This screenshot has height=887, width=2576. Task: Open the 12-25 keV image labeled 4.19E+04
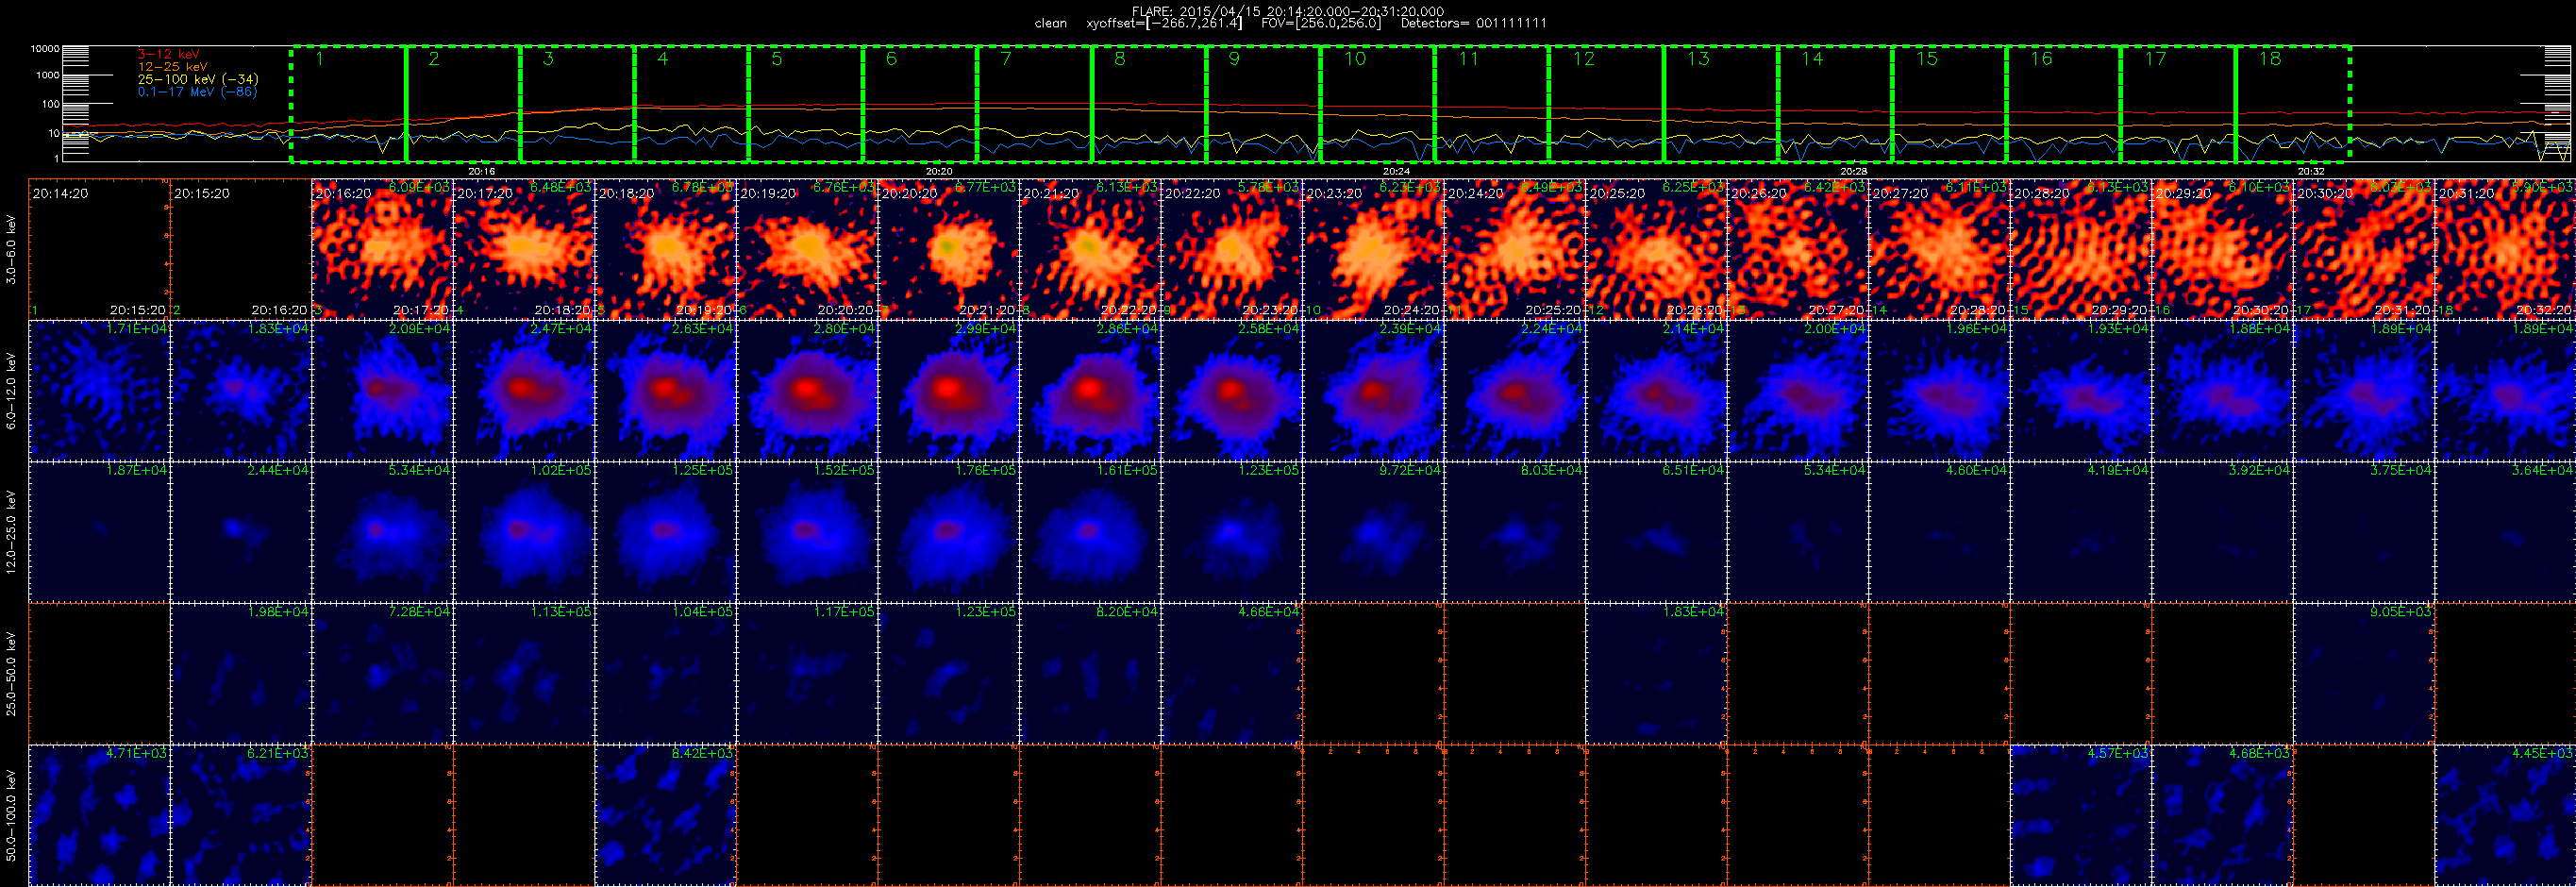[2081, 532]
